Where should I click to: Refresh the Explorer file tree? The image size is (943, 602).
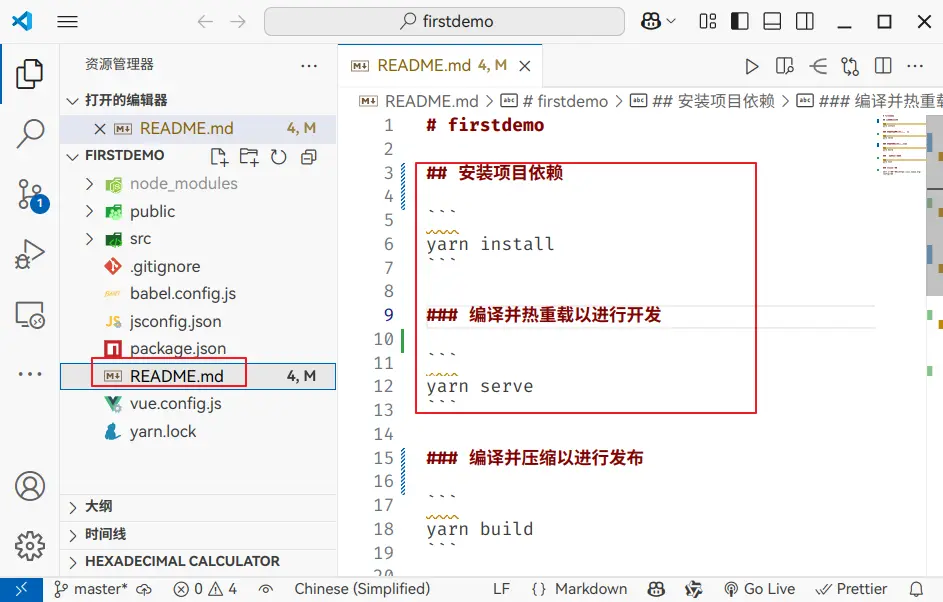coord(278,157)
